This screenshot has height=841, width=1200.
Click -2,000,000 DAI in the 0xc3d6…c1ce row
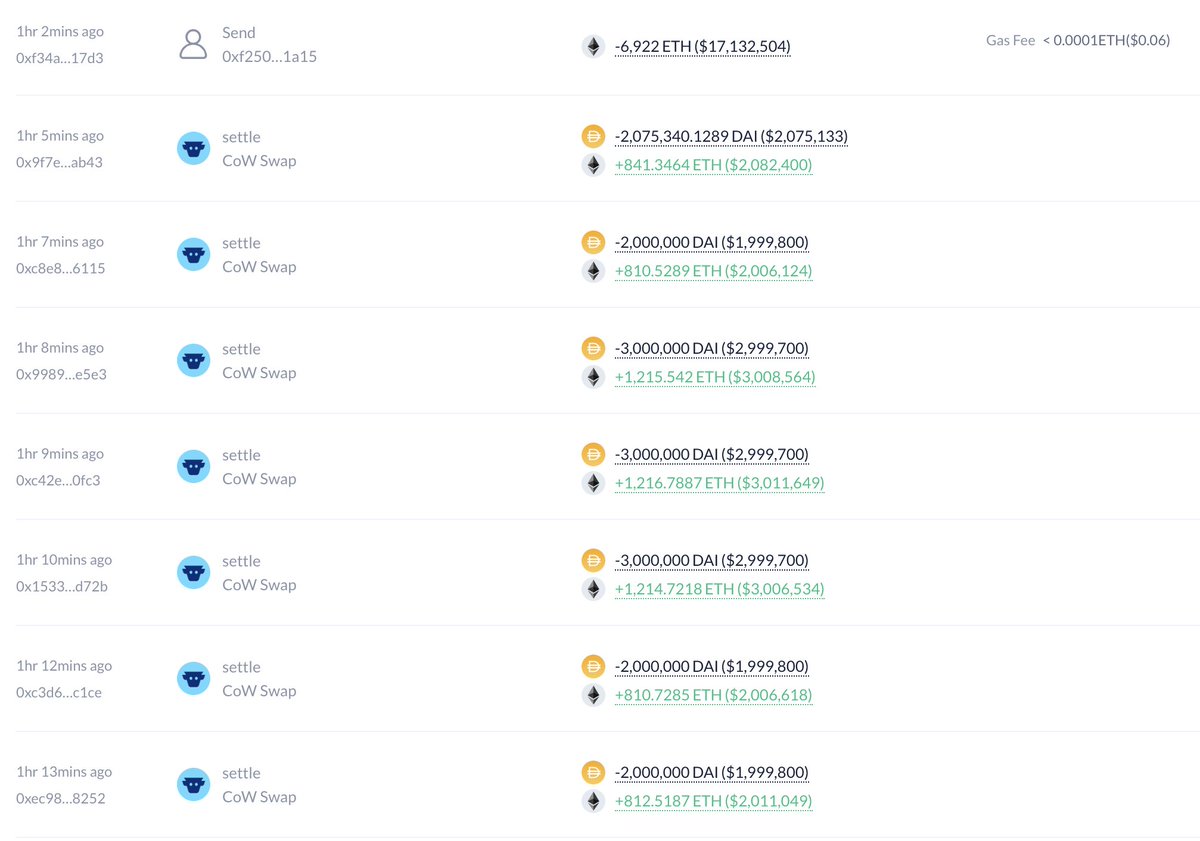click(712, 666)
